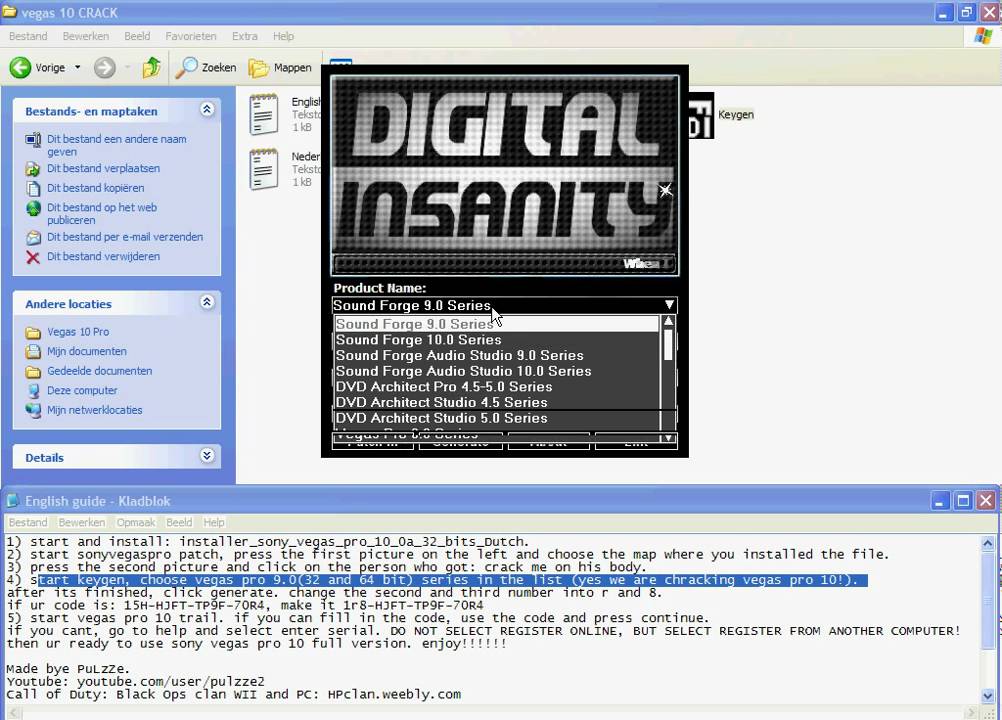The image size is (1002, 720).
Task: Open Bestand menu in Kladblok
Action: pyautogui.click(x=28, y=523)
